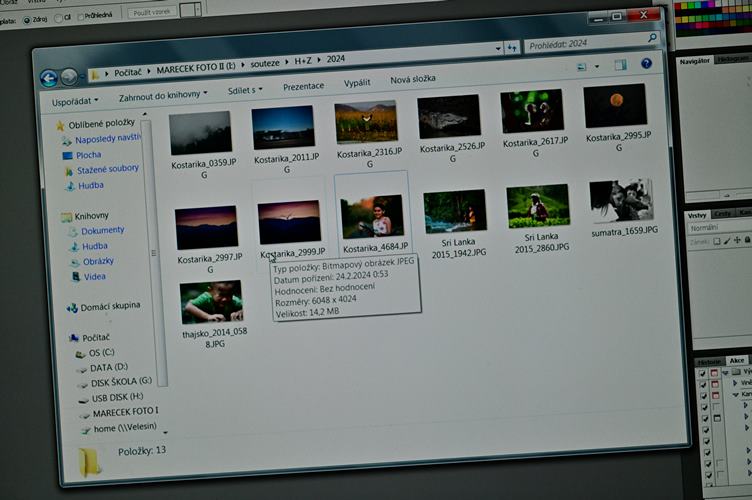The width and height of the screenshot is (752, 500).
Task: Click the Použít vzorek button in Photoshop
Action: [x=152, y=12]
